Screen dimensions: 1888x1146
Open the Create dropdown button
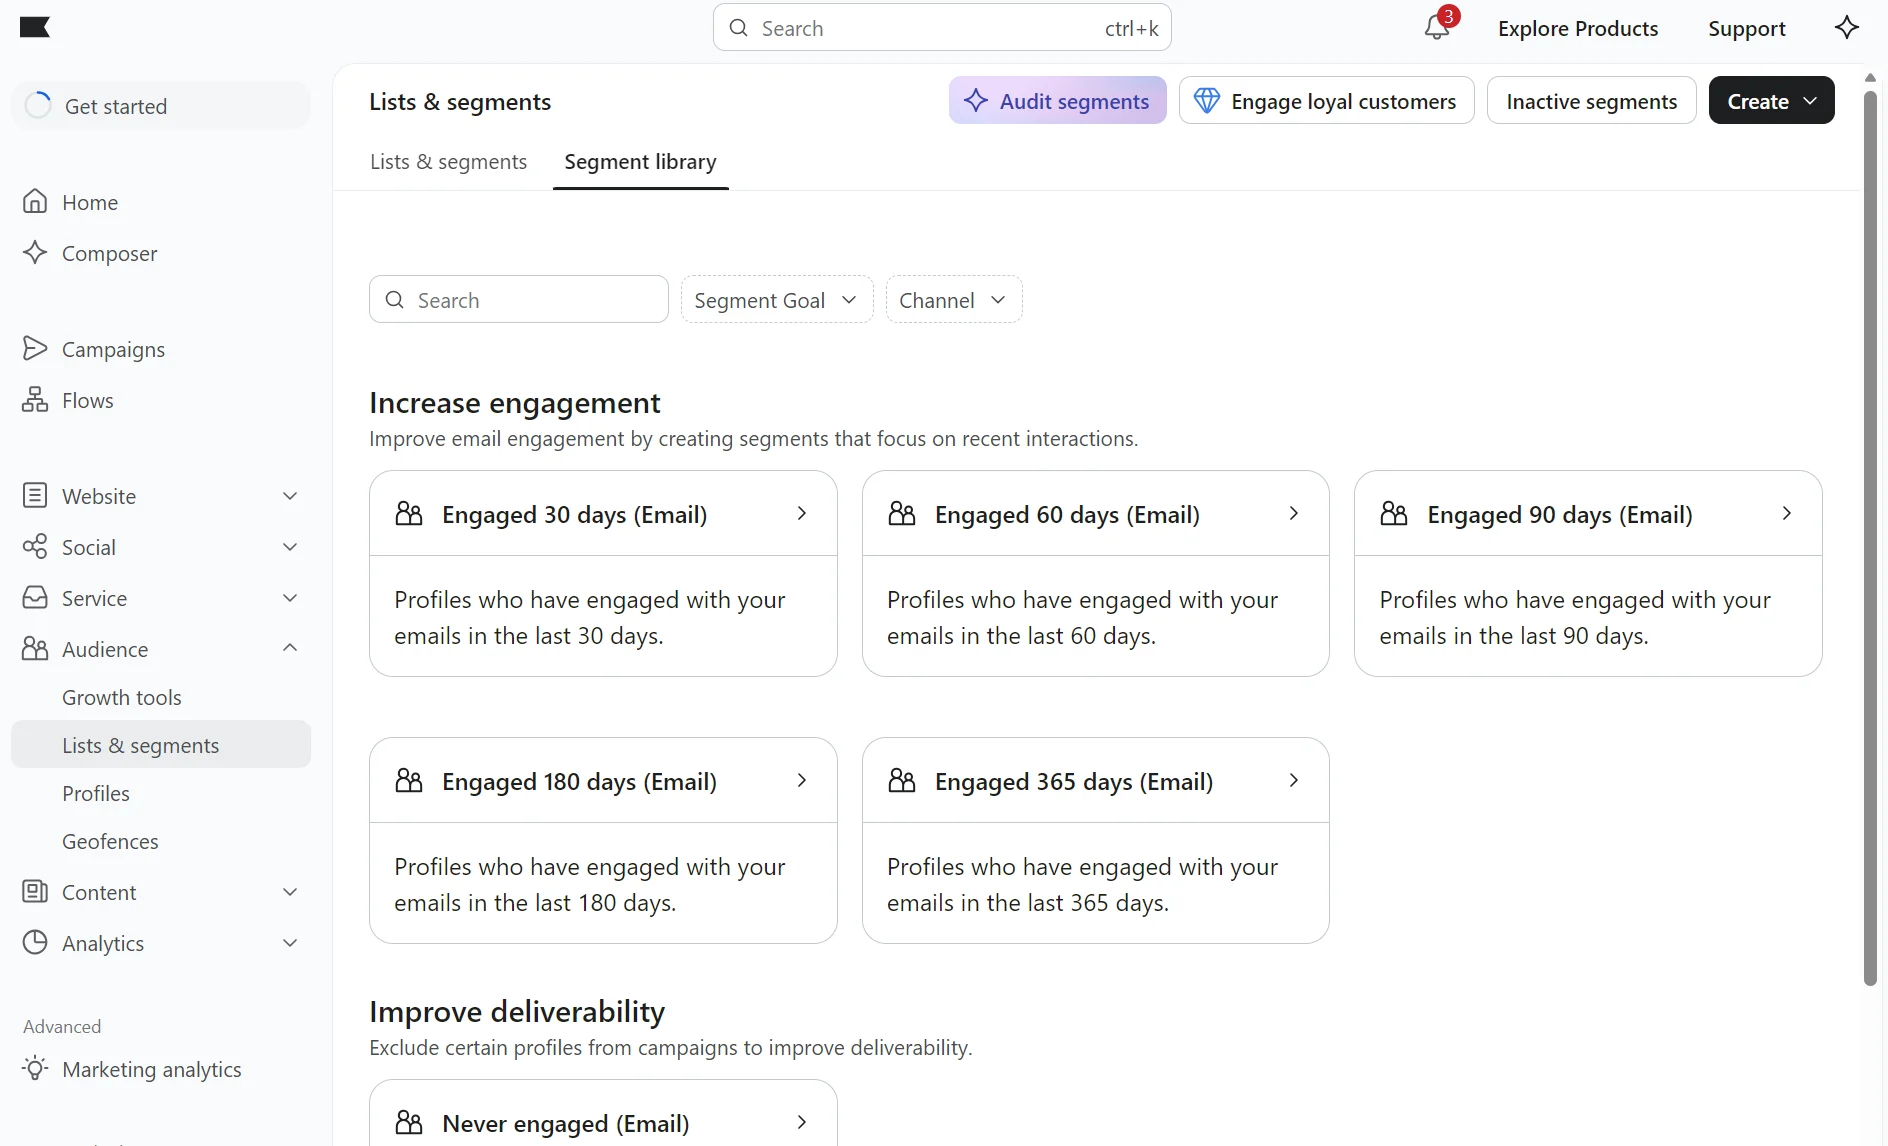point(1771,101)
